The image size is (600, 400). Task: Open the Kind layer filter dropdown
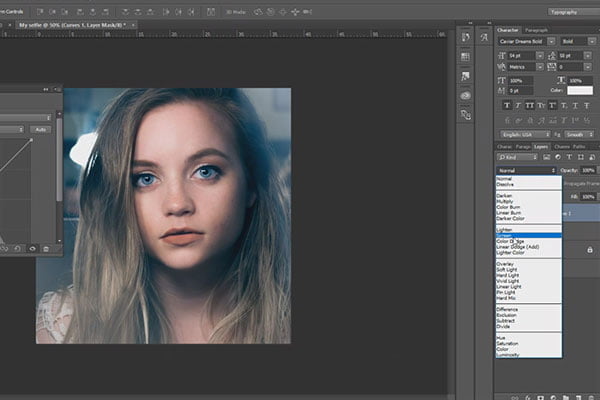tap(518, 157)
